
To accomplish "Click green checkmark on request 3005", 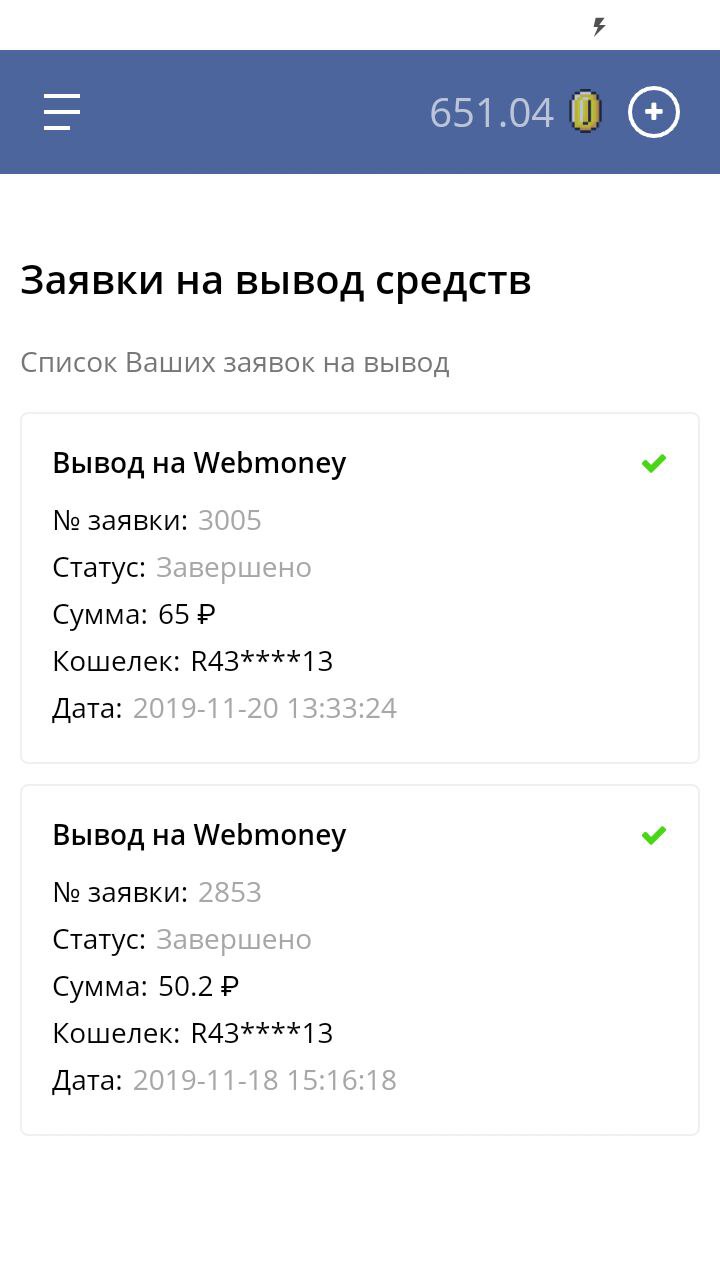I will coord(654,463).
